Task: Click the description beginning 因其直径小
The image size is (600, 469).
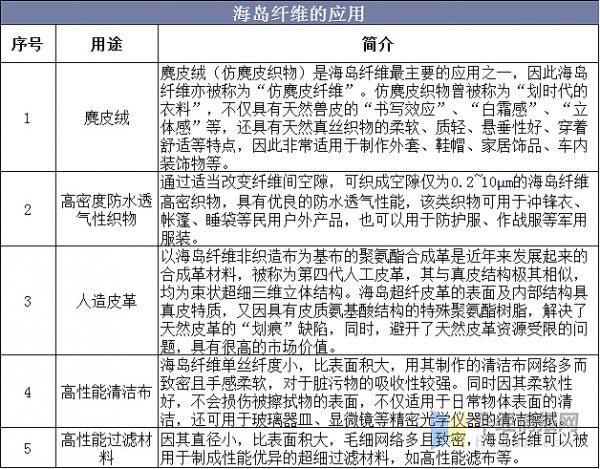Action: click(x=378, y=448)
